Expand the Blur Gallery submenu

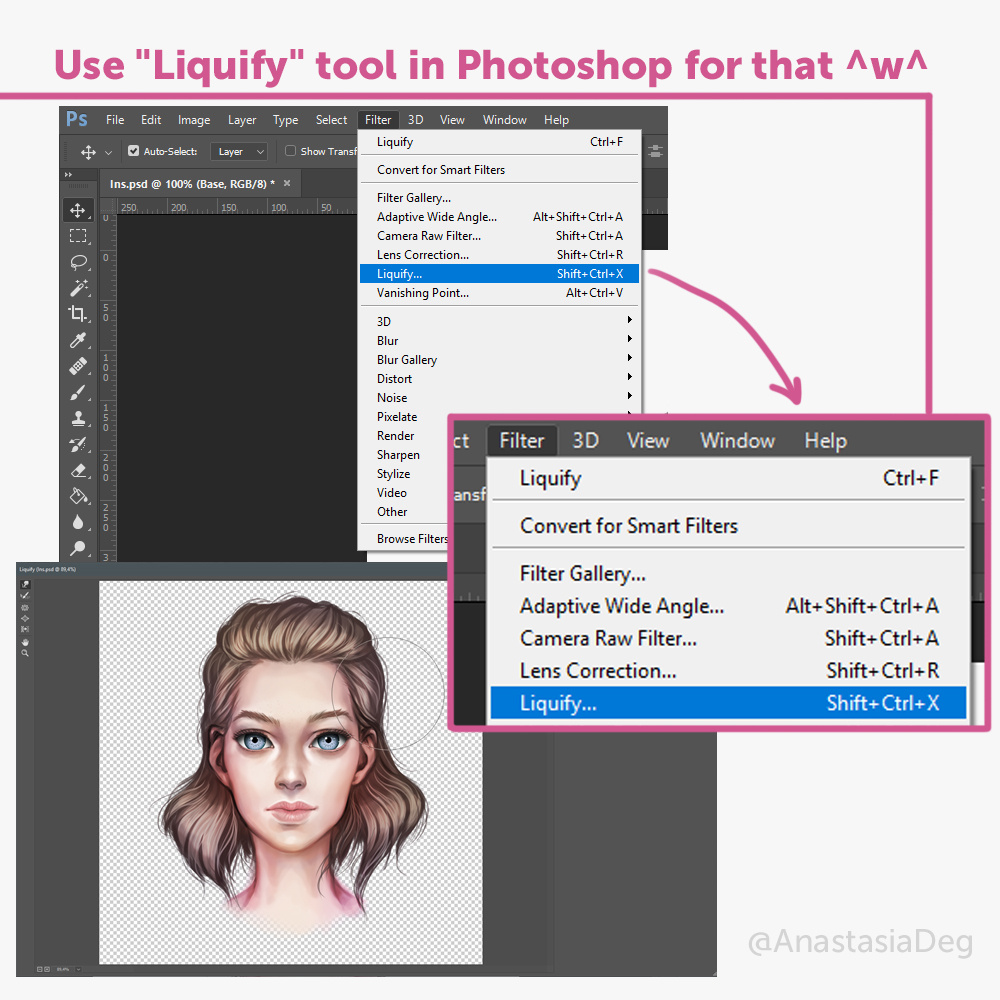[497, 359]
